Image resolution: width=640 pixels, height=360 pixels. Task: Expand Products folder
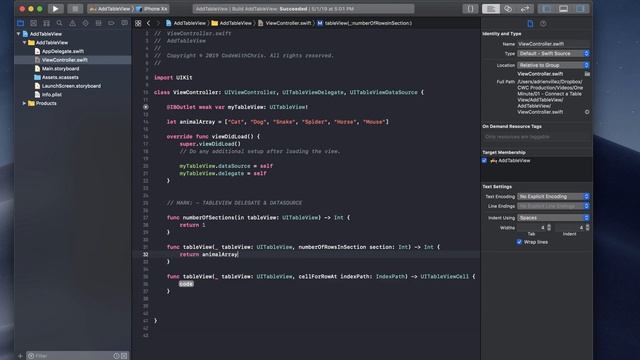point(24,103)
